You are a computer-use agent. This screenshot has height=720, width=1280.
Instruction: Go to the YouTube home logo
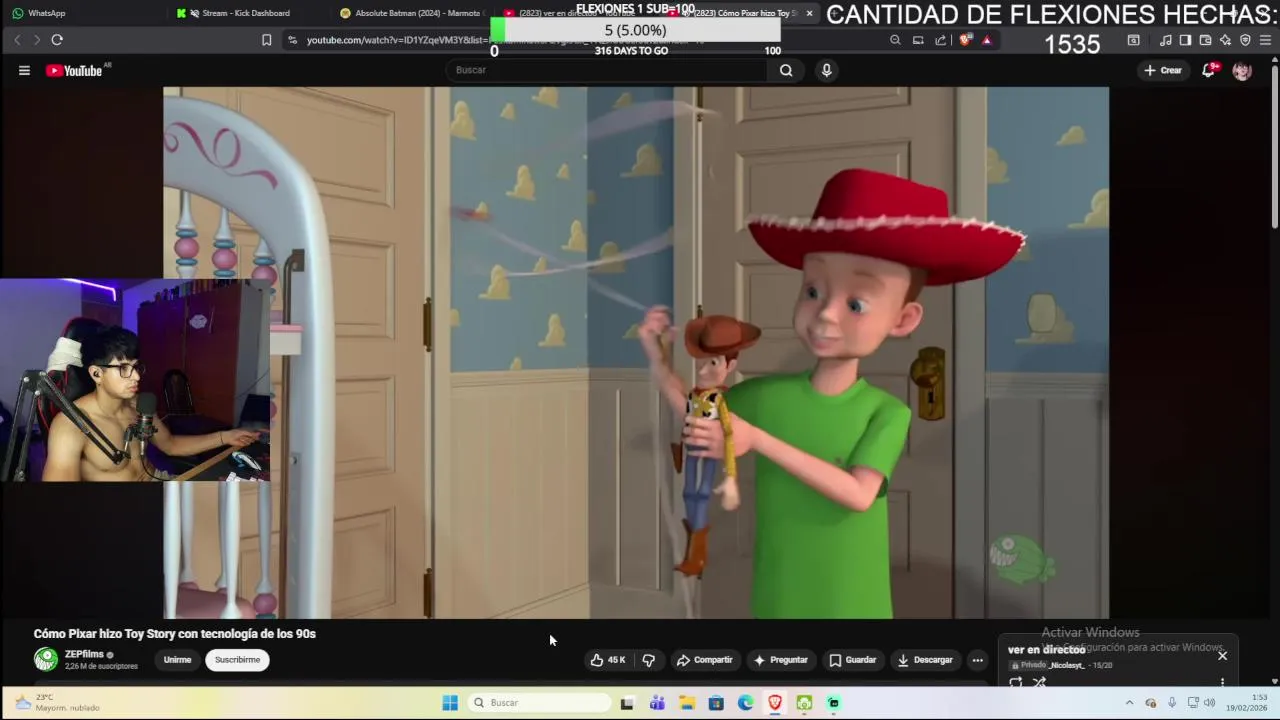pos(75,70)
